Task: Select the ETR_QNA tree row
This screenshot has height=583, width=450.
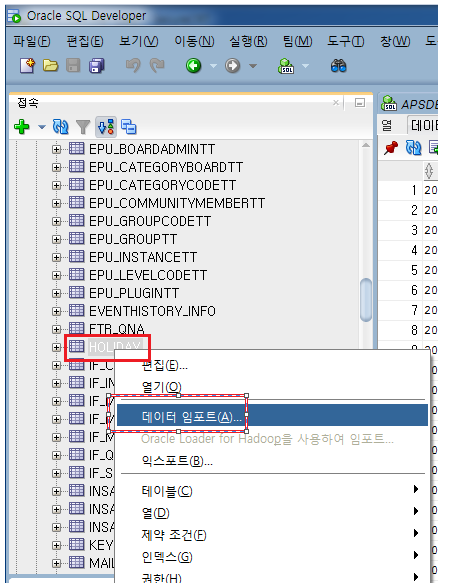Action: tap(116, 329)
